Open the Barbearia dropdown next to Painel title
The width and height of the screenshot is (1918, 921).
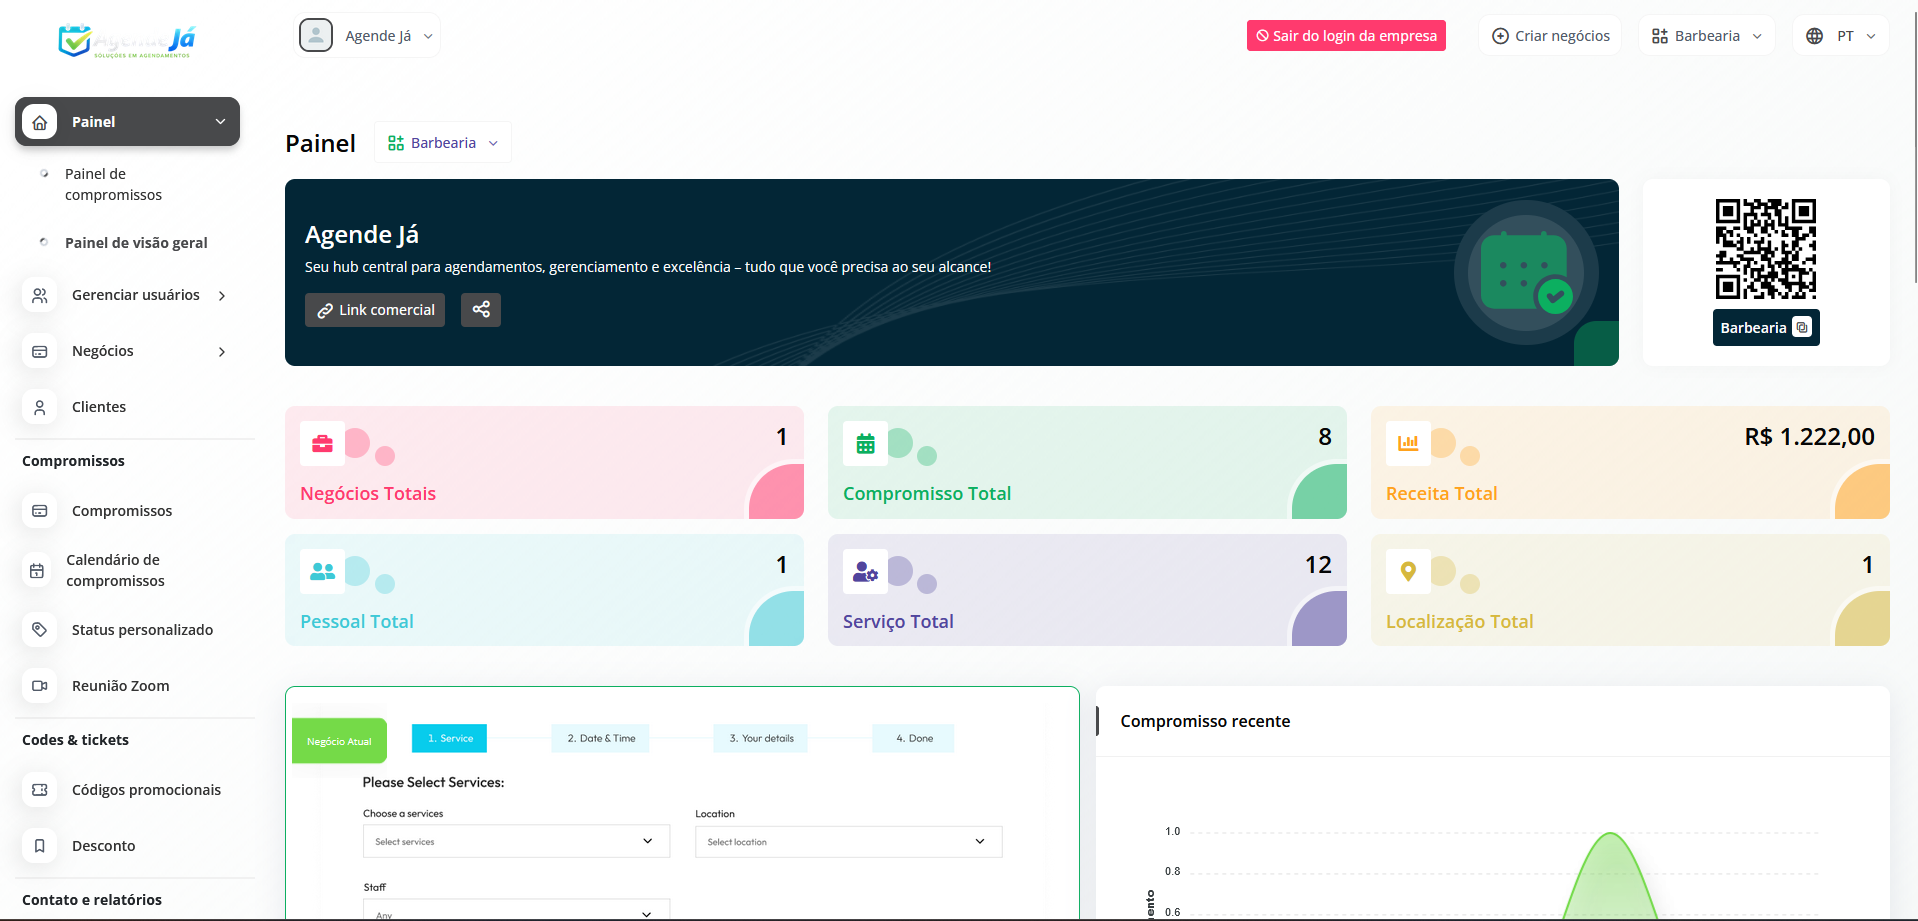click(x=443, y=143)
